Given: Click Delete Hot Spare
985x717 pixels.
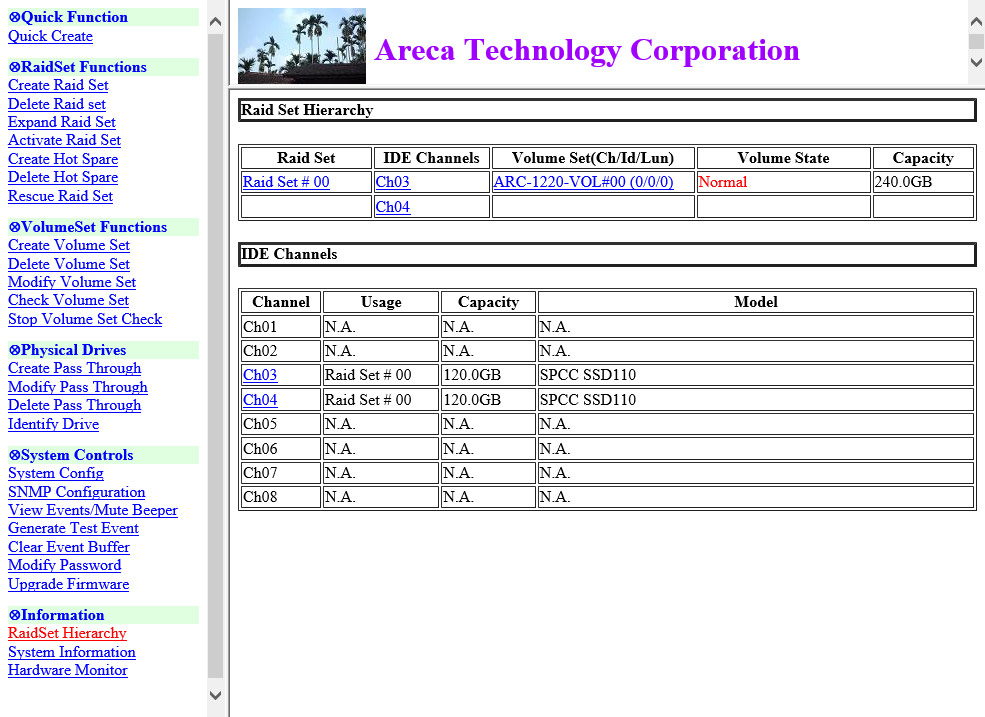Looking at the screenshot, I should (x=63, y=178).
